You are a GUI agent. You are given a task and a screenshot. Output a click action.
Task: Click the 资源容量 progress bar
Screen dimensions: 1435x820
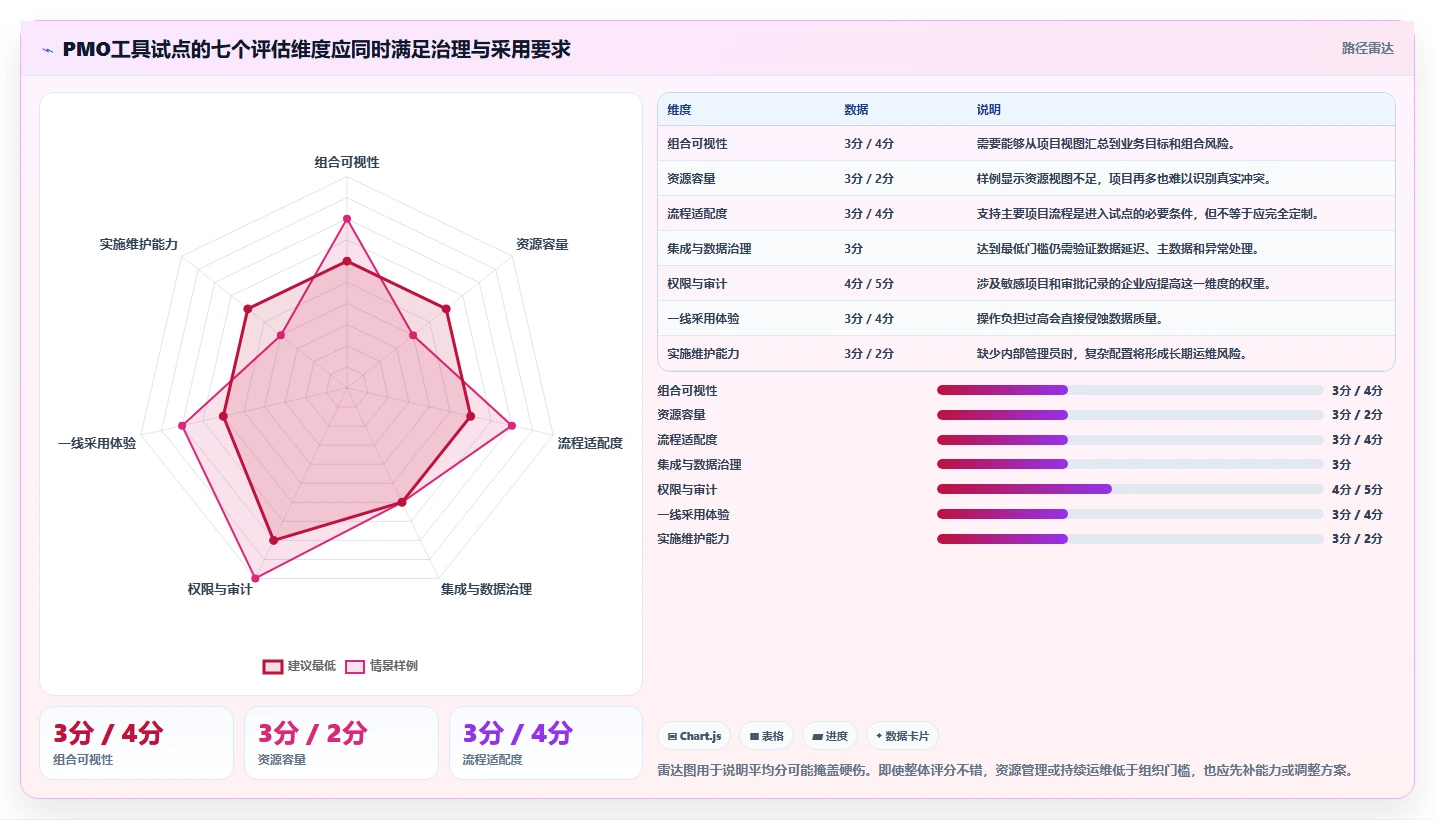click(x=1130, y=415)
